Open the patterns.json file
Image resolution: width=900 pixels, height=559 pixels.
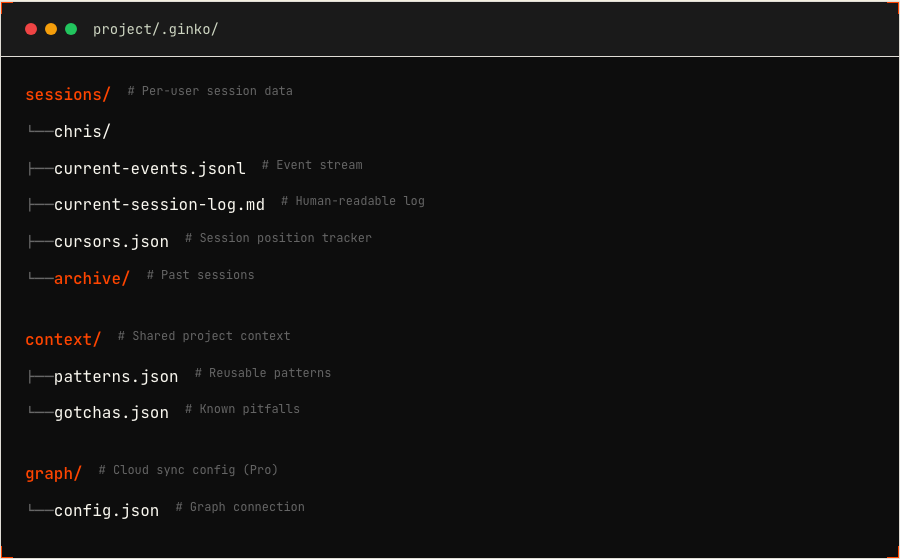coord(116,377)
